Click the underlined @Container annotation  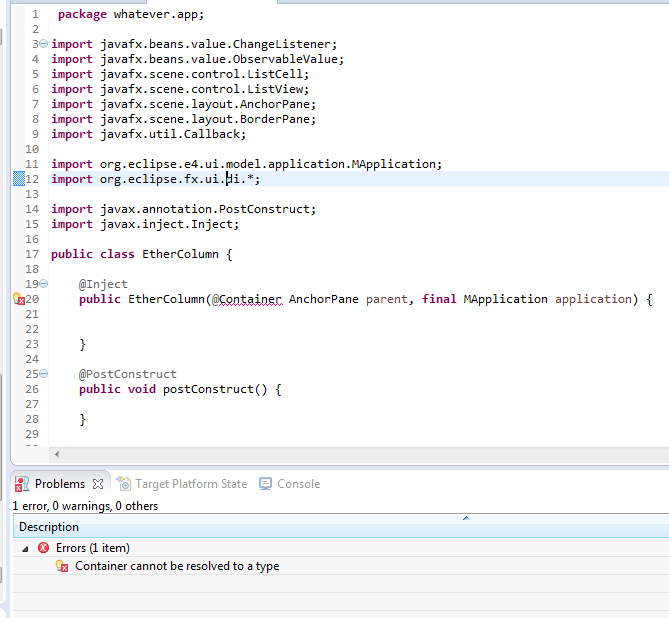point(247,299)
